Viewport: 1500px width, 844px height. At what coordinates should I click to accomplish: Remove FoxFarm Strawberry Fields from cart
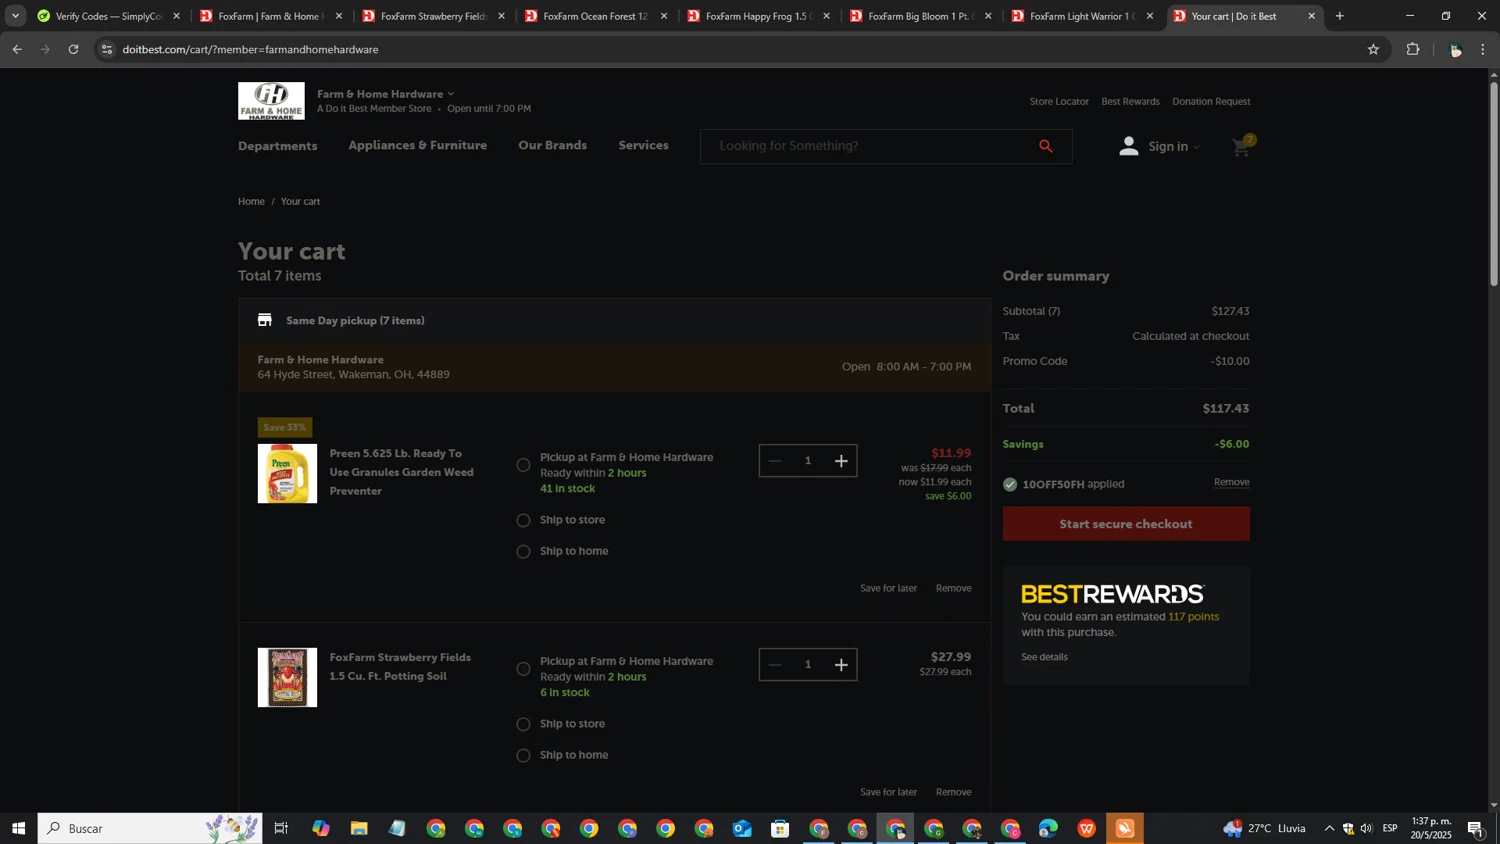click(x=953, y=792)
